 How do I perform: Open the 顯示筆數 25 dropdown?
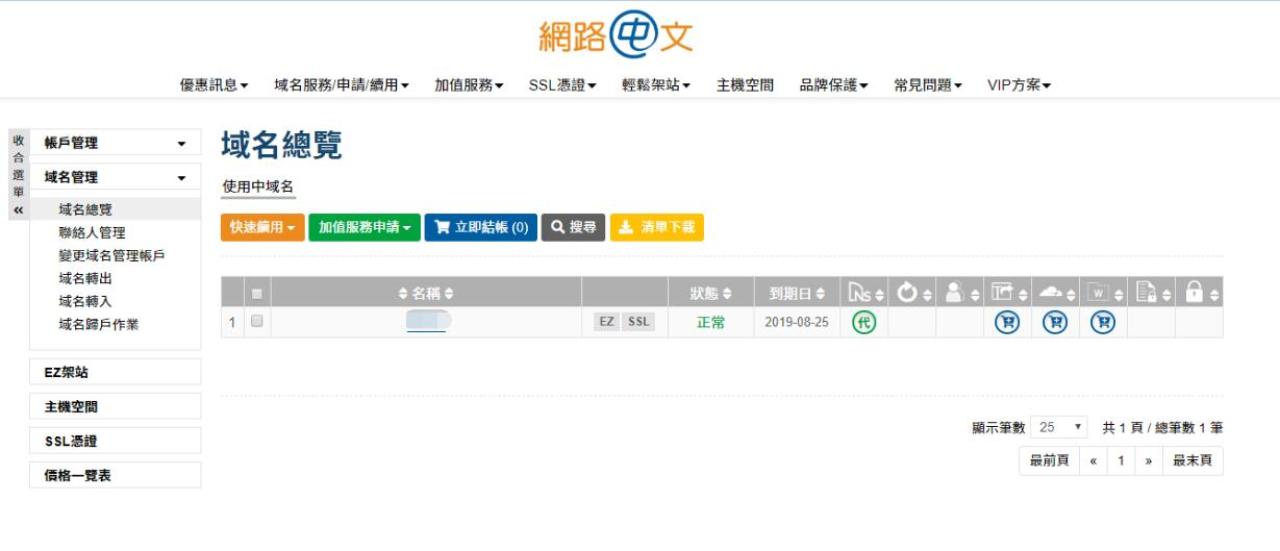1058,427
